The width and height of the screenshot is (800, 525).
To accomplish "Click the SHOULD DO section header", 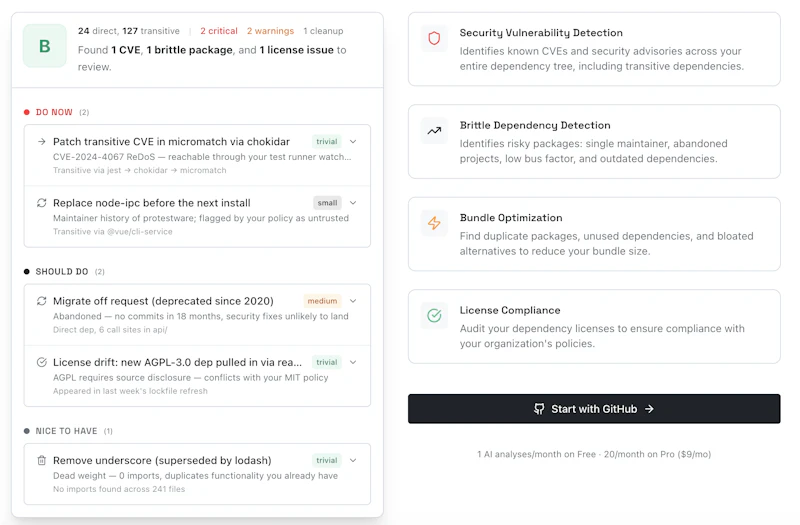I will click(62, 271).
